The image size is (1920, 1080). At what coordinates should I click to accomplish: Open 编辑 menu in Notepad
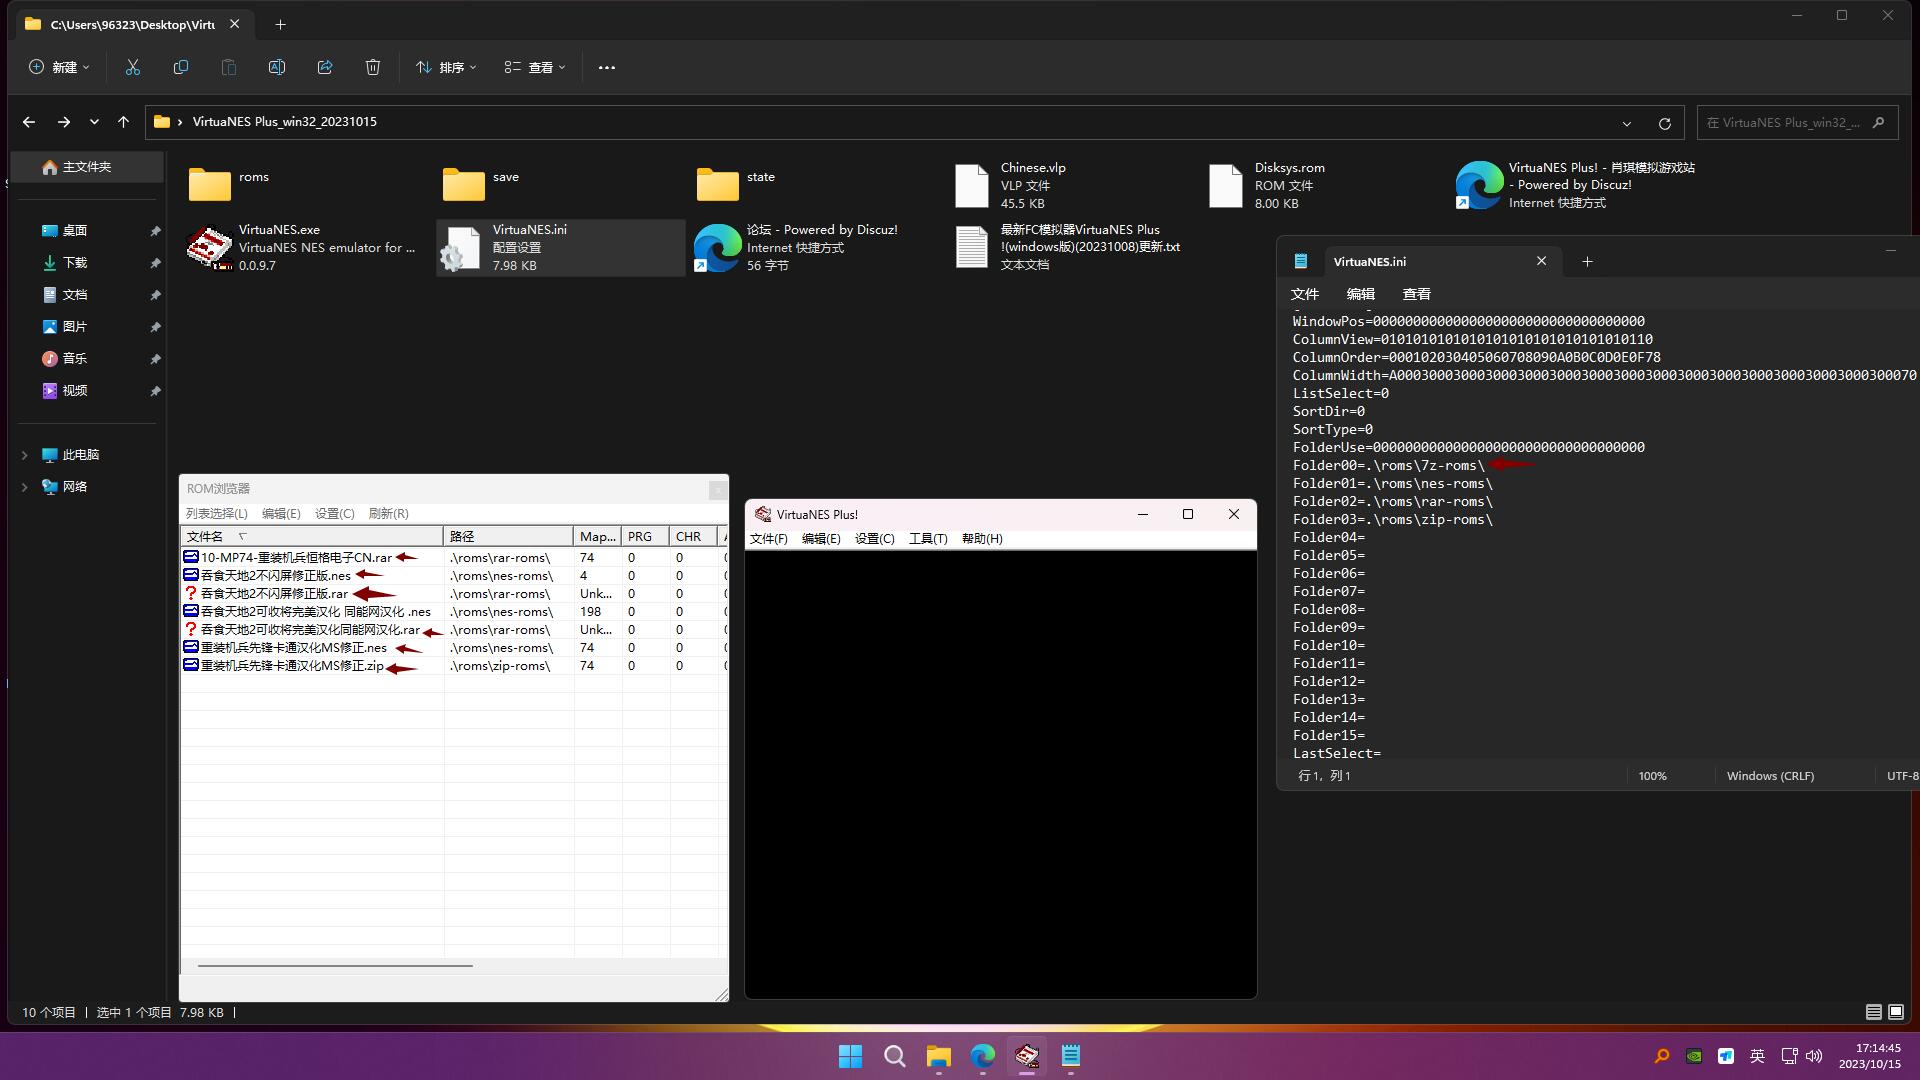1361,294
